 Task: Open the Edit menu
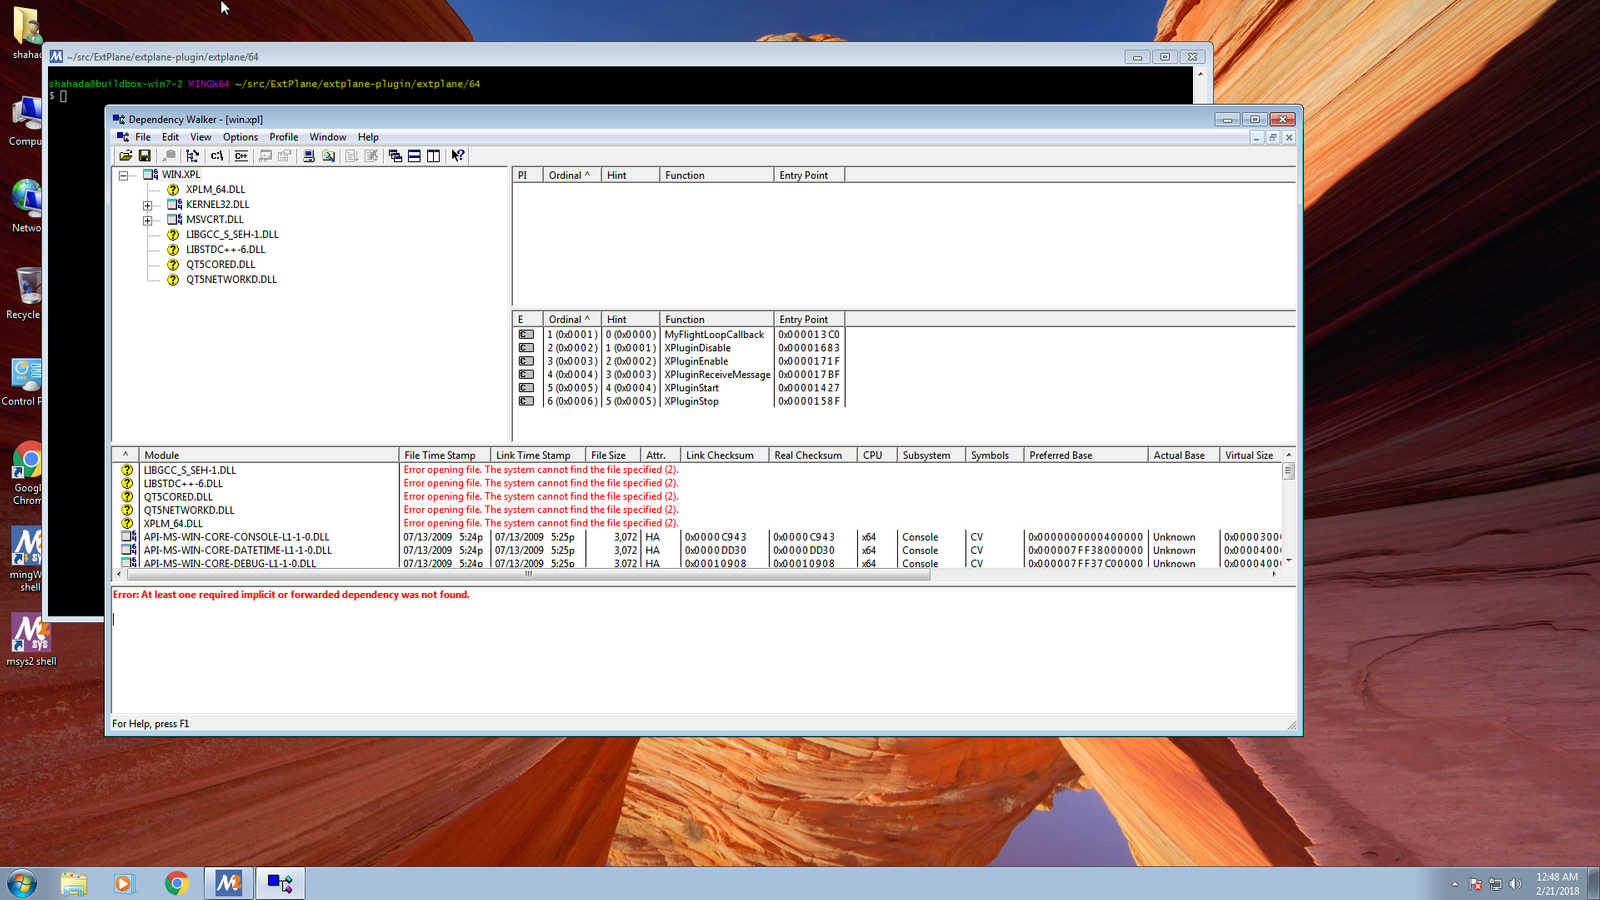(x=171, y=137)
